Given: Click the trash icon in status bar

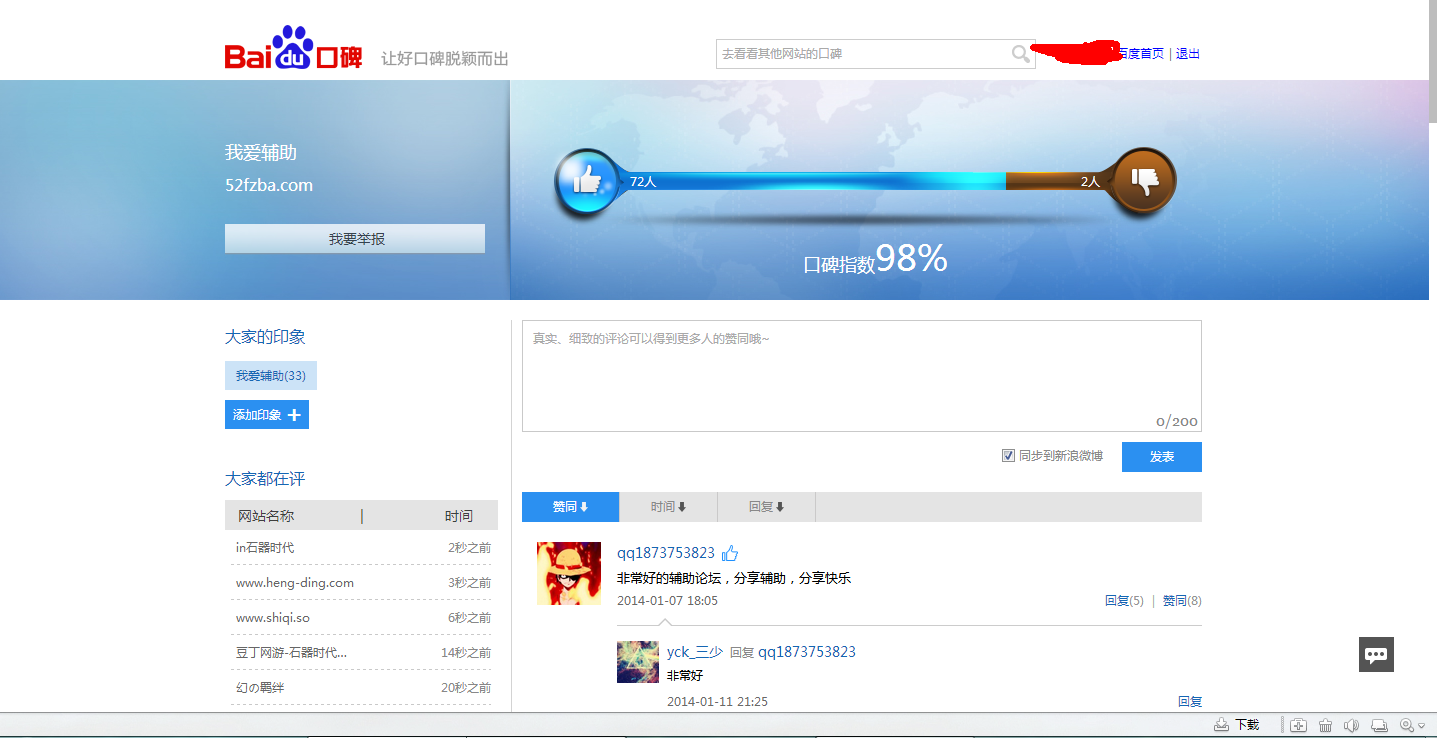Looking at the screenshot, I should (x=1325, y=725).
